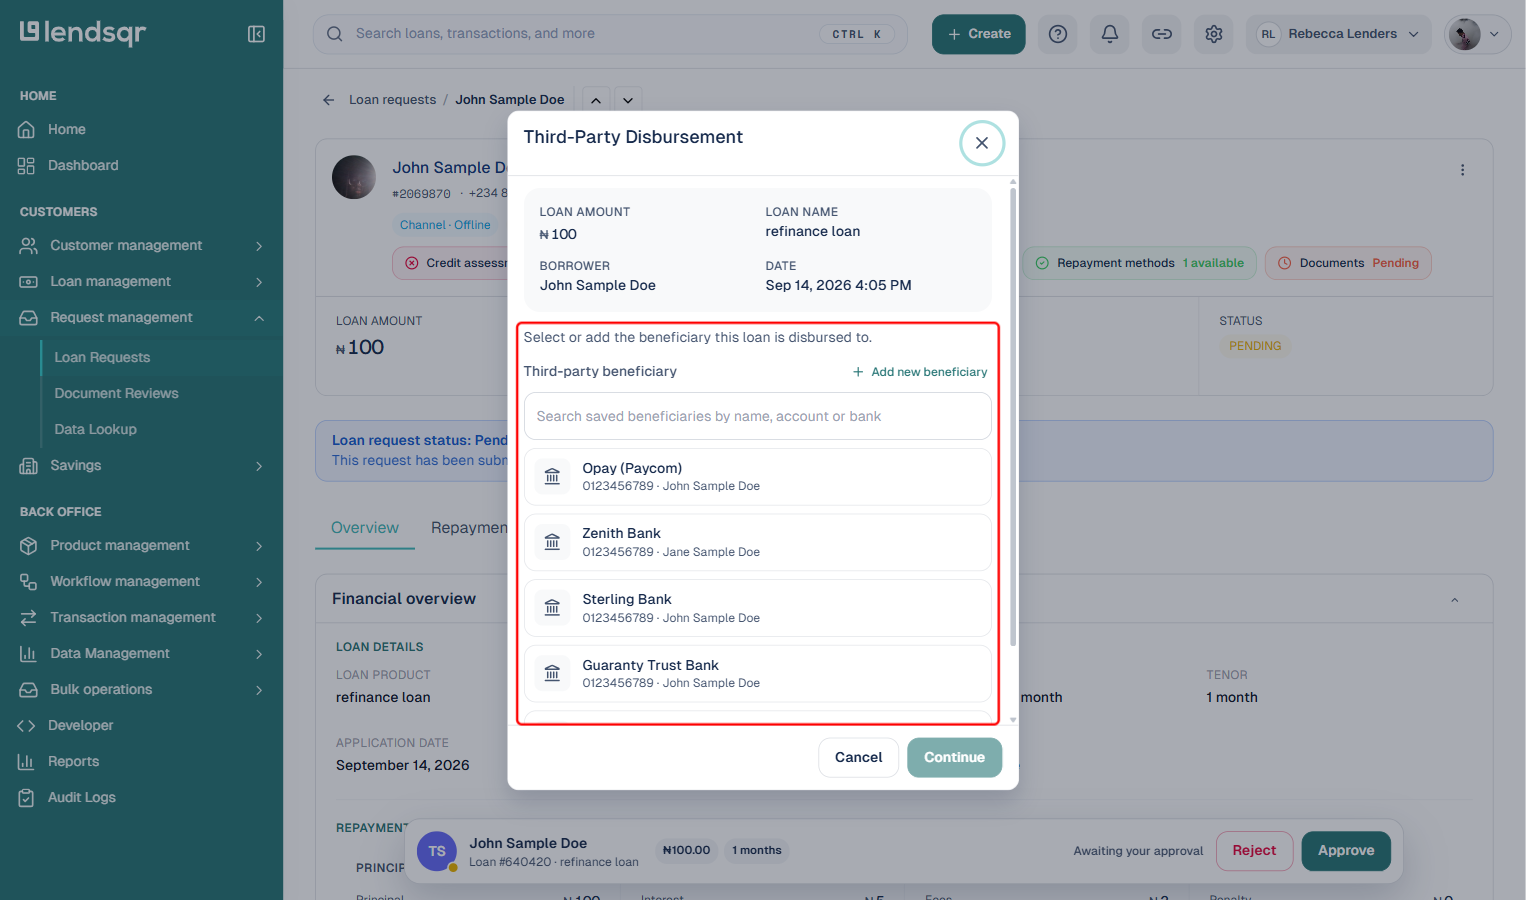The width and height of the screenshot is (1536, 900).
Task: Open settings gear icon
Action: pos(1214,34)
